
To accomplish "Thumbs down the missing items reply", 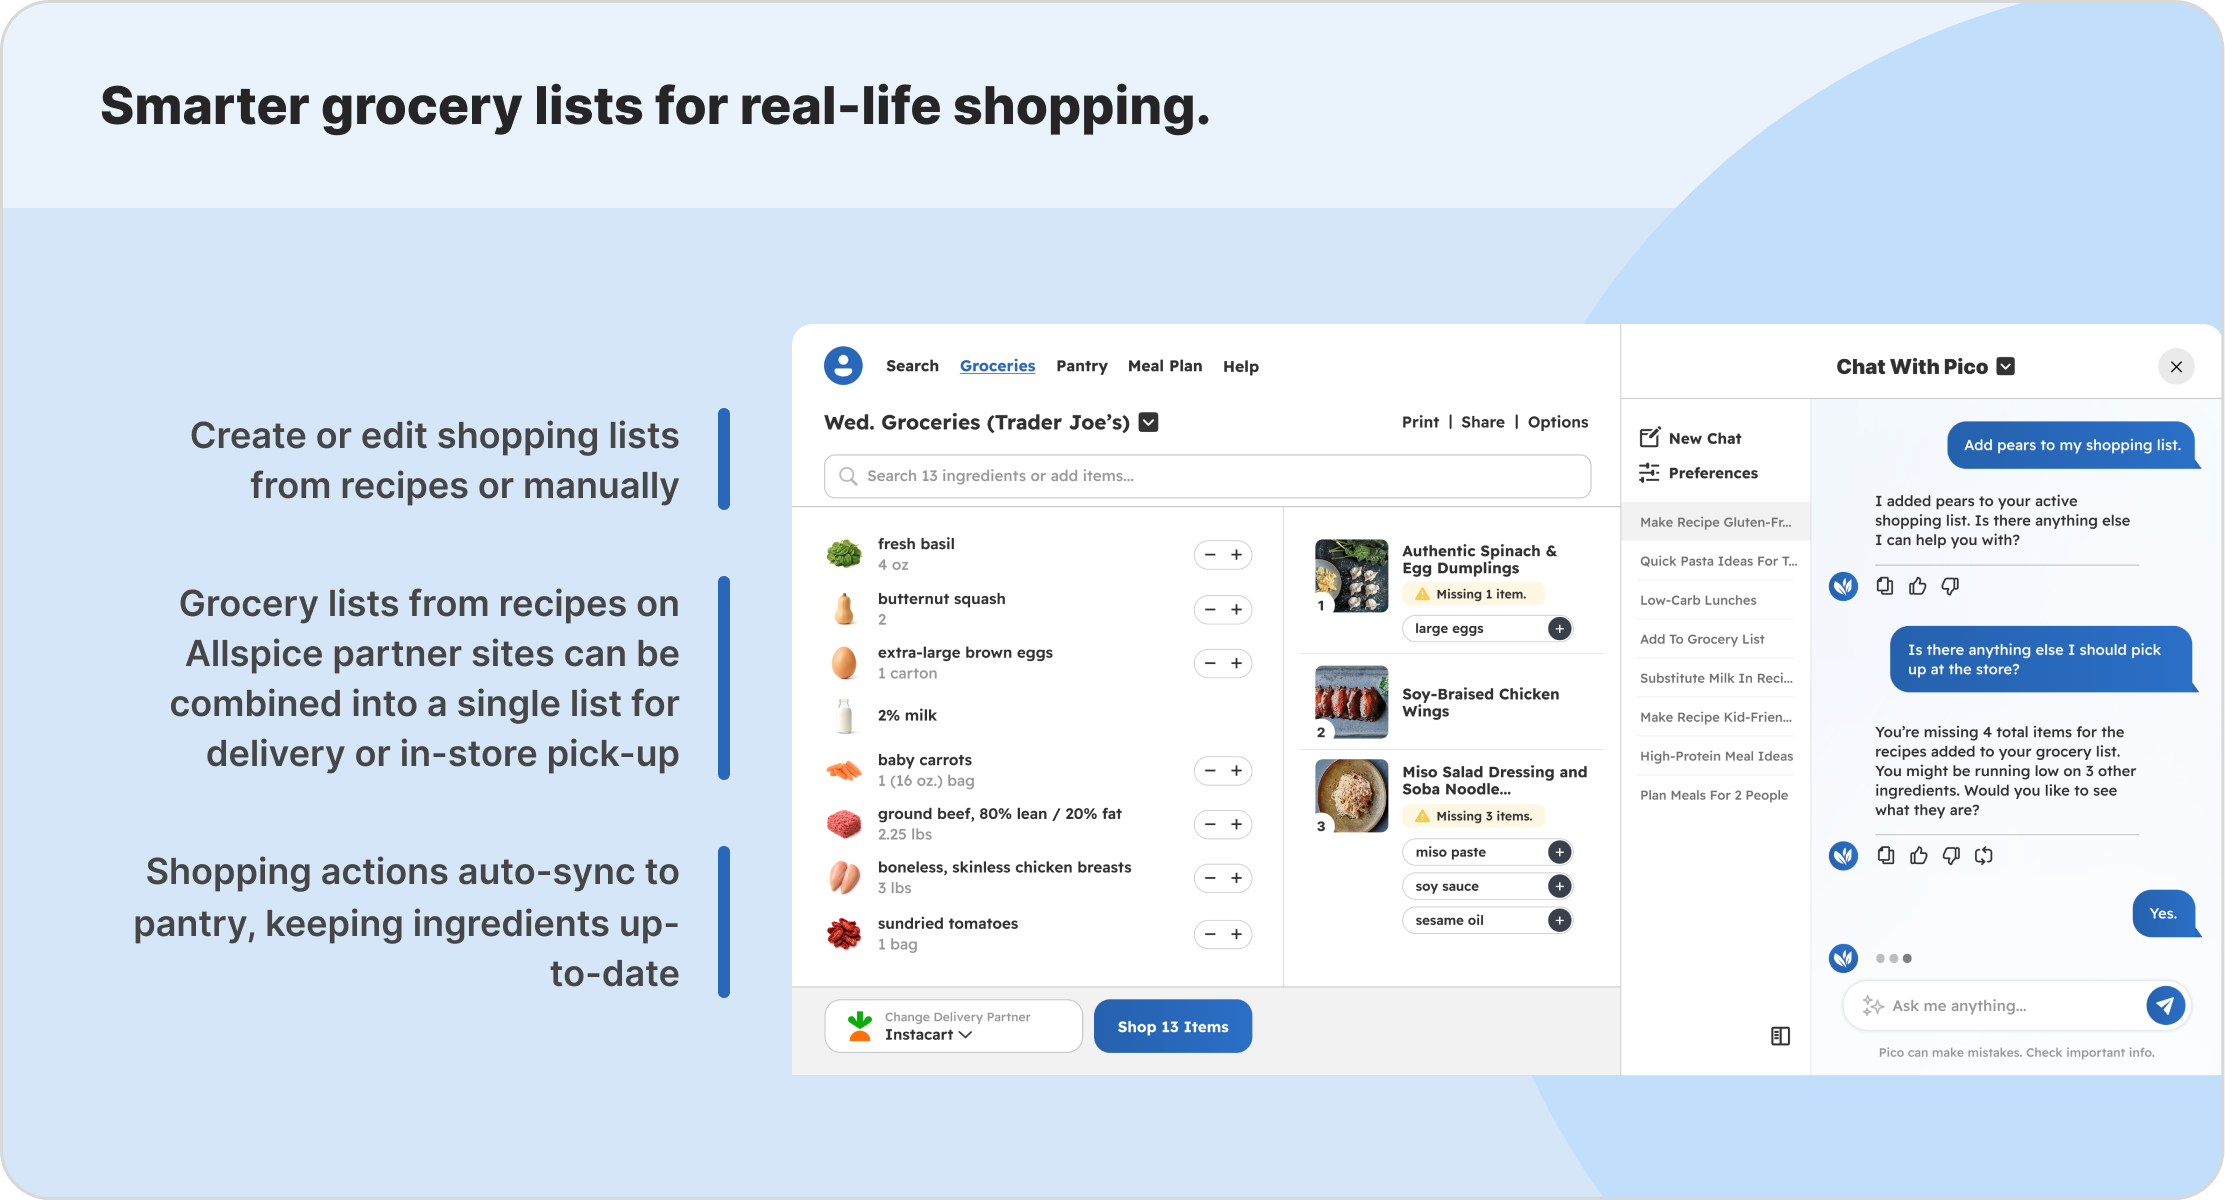I will (x=1951, y=855).
